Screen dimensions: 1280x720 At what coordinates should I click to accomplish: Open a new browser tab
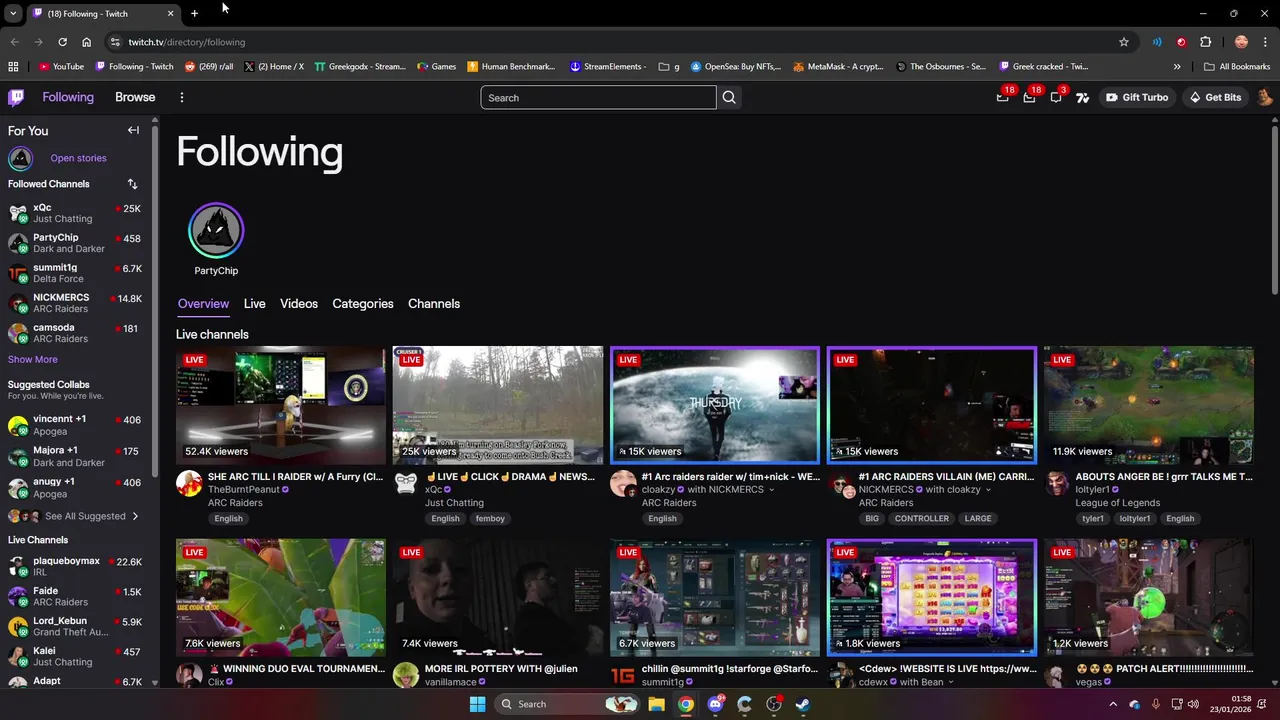(194, 13)
